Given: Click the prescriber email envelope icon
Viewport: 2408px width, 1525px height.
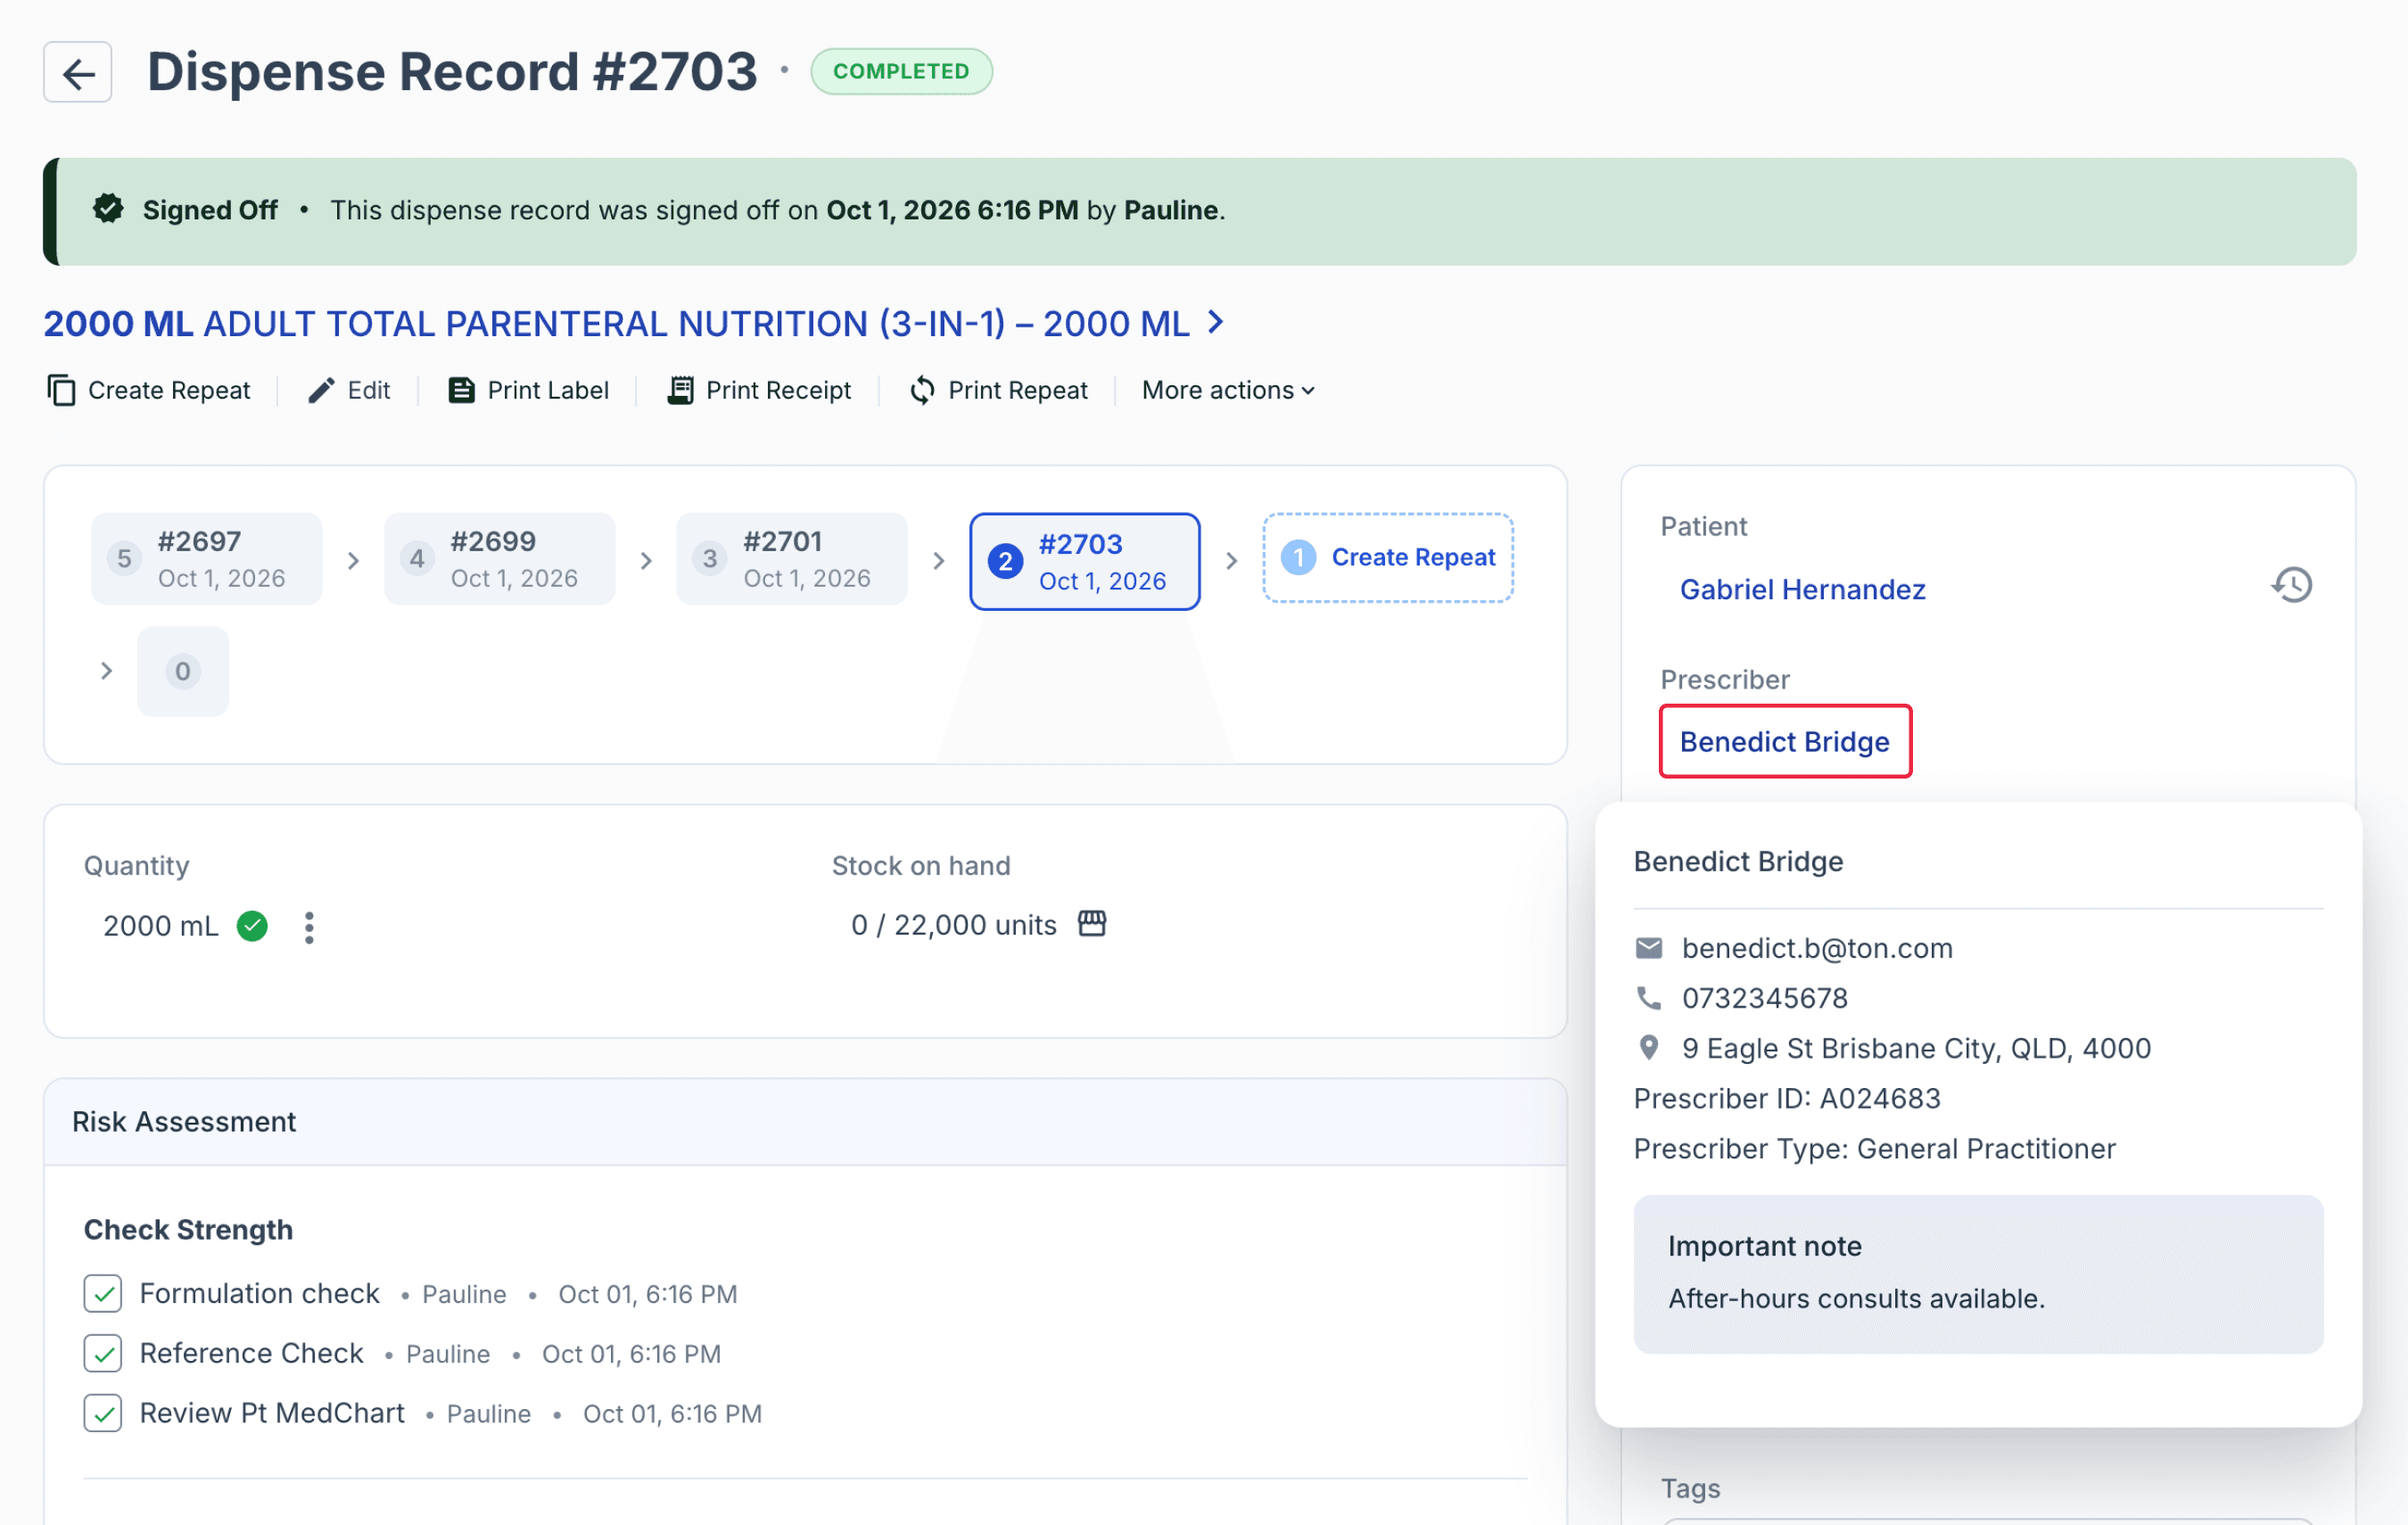Looking at the screenshot, I should [x=1649, y=947].
